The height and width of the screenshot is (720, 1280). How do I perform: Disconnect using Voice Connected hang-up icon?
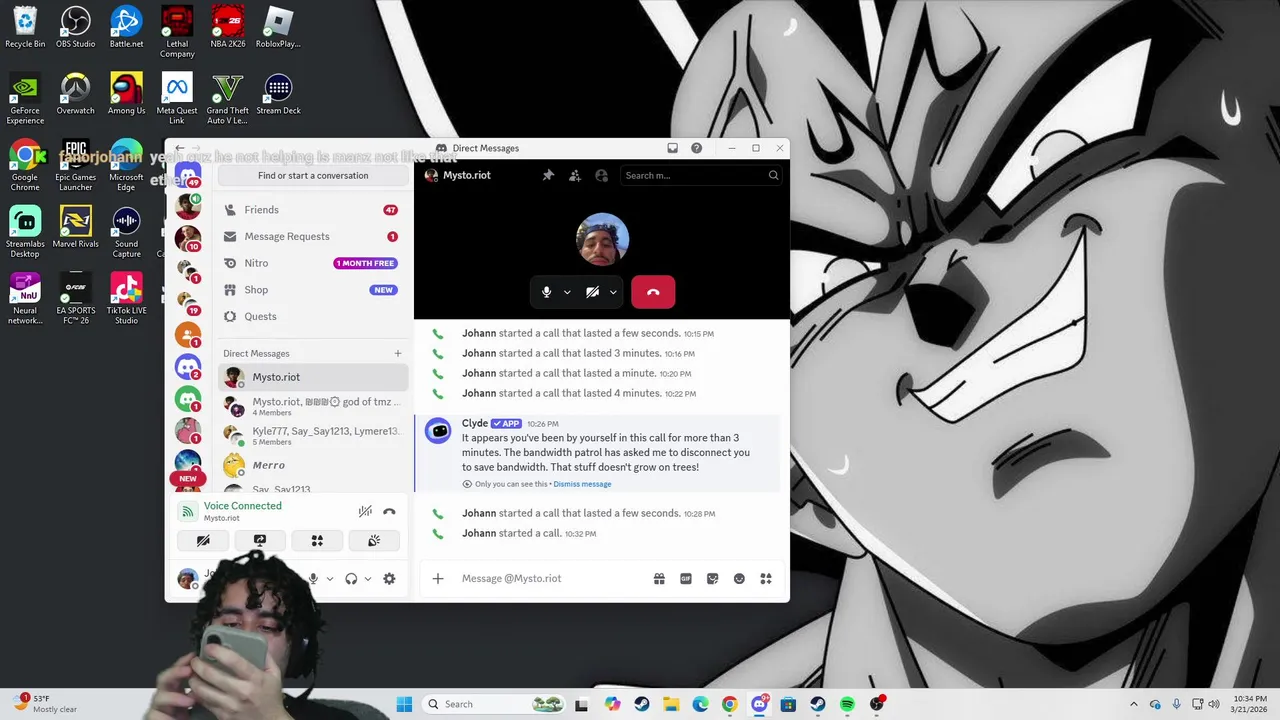coord(389,511)
